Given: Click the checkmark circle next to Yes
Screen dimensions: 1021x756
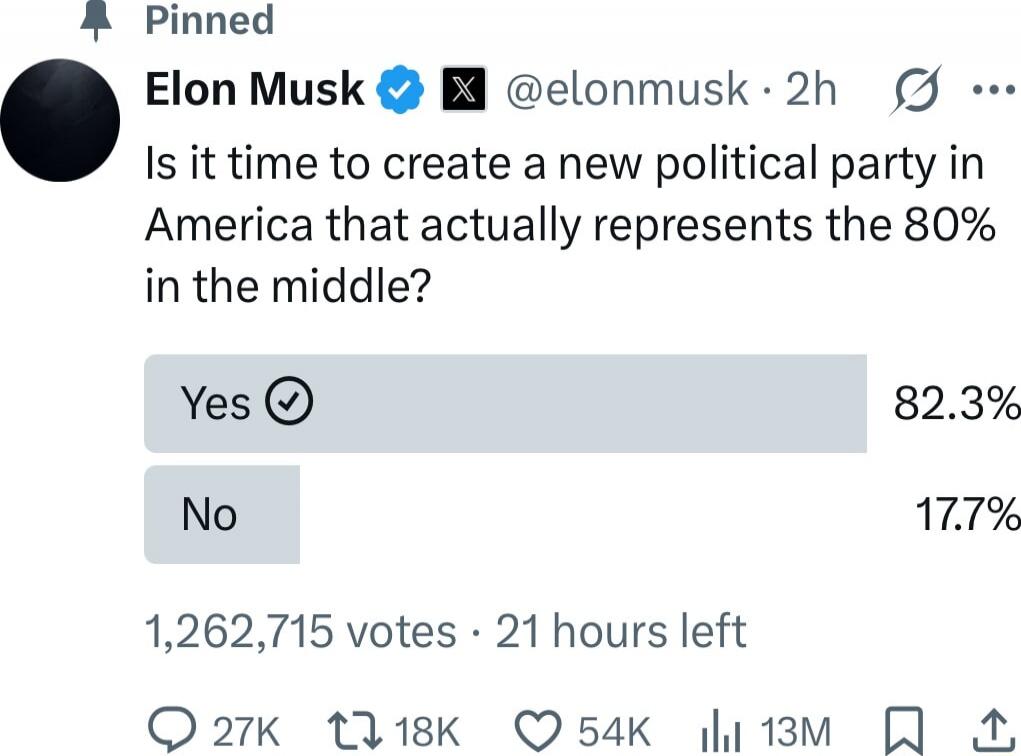Looking at the screenshot, I should (x=289, y=401).
